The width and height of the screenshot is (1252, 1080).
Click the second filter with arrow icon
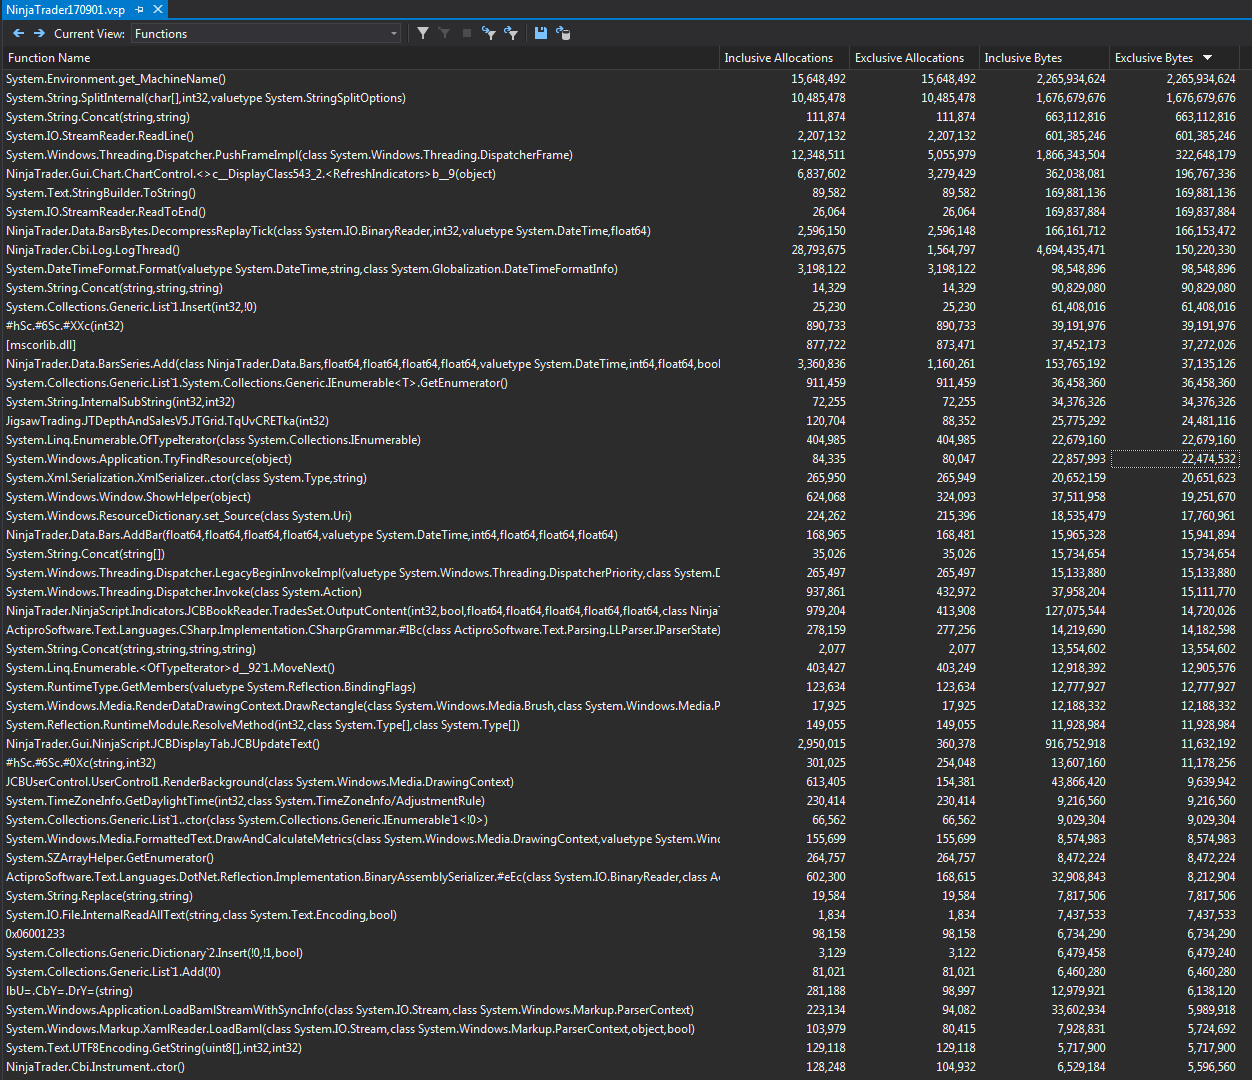click(x=511, y=33)
